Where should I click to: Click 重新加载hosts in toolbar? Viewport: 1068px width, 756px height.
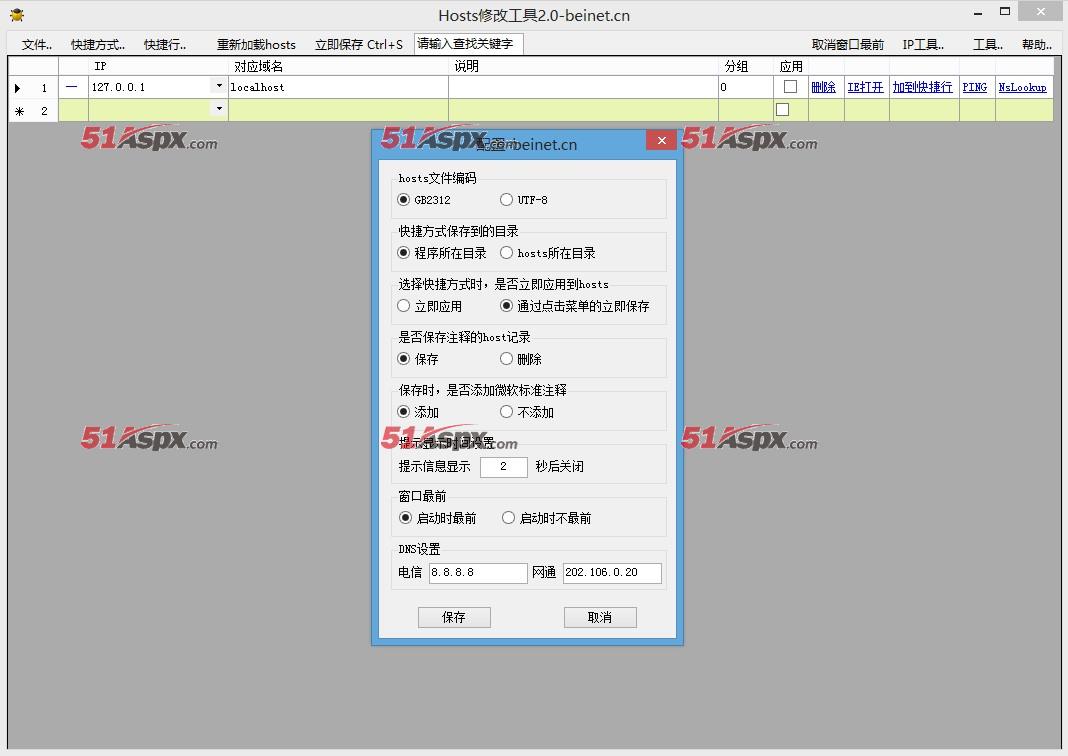click(256, 45)
